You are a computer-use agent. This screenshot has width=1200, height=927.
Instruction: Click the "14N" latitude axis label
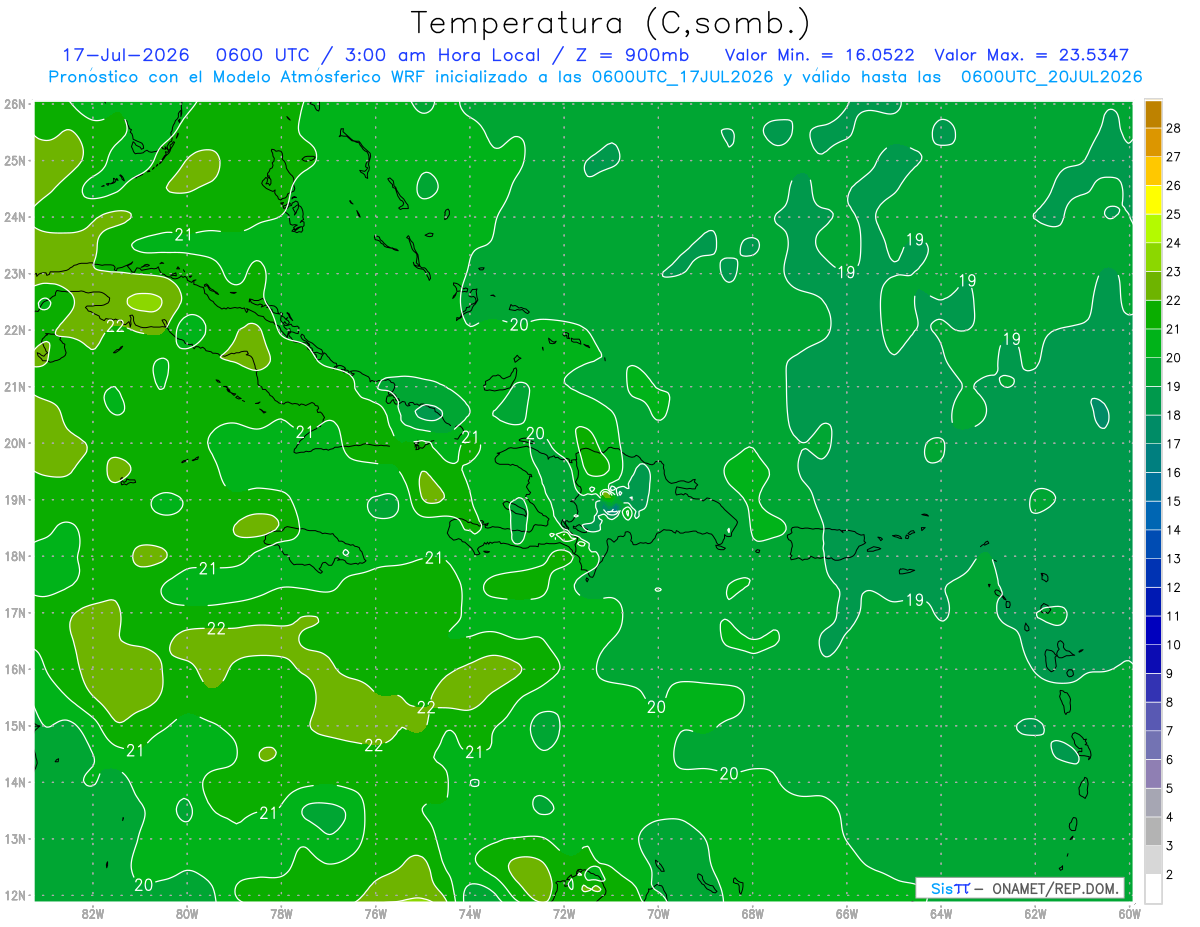(15, 782)
